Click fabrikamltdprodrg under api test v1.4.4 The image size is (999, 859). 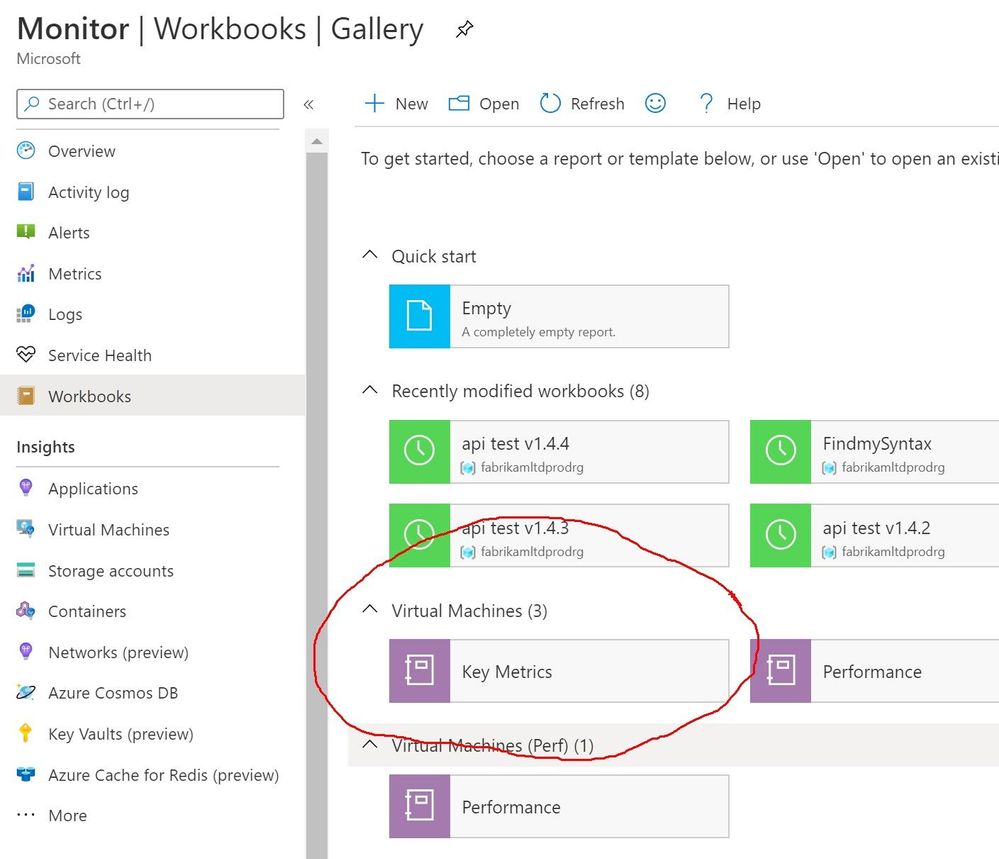(x=532, y=467)
